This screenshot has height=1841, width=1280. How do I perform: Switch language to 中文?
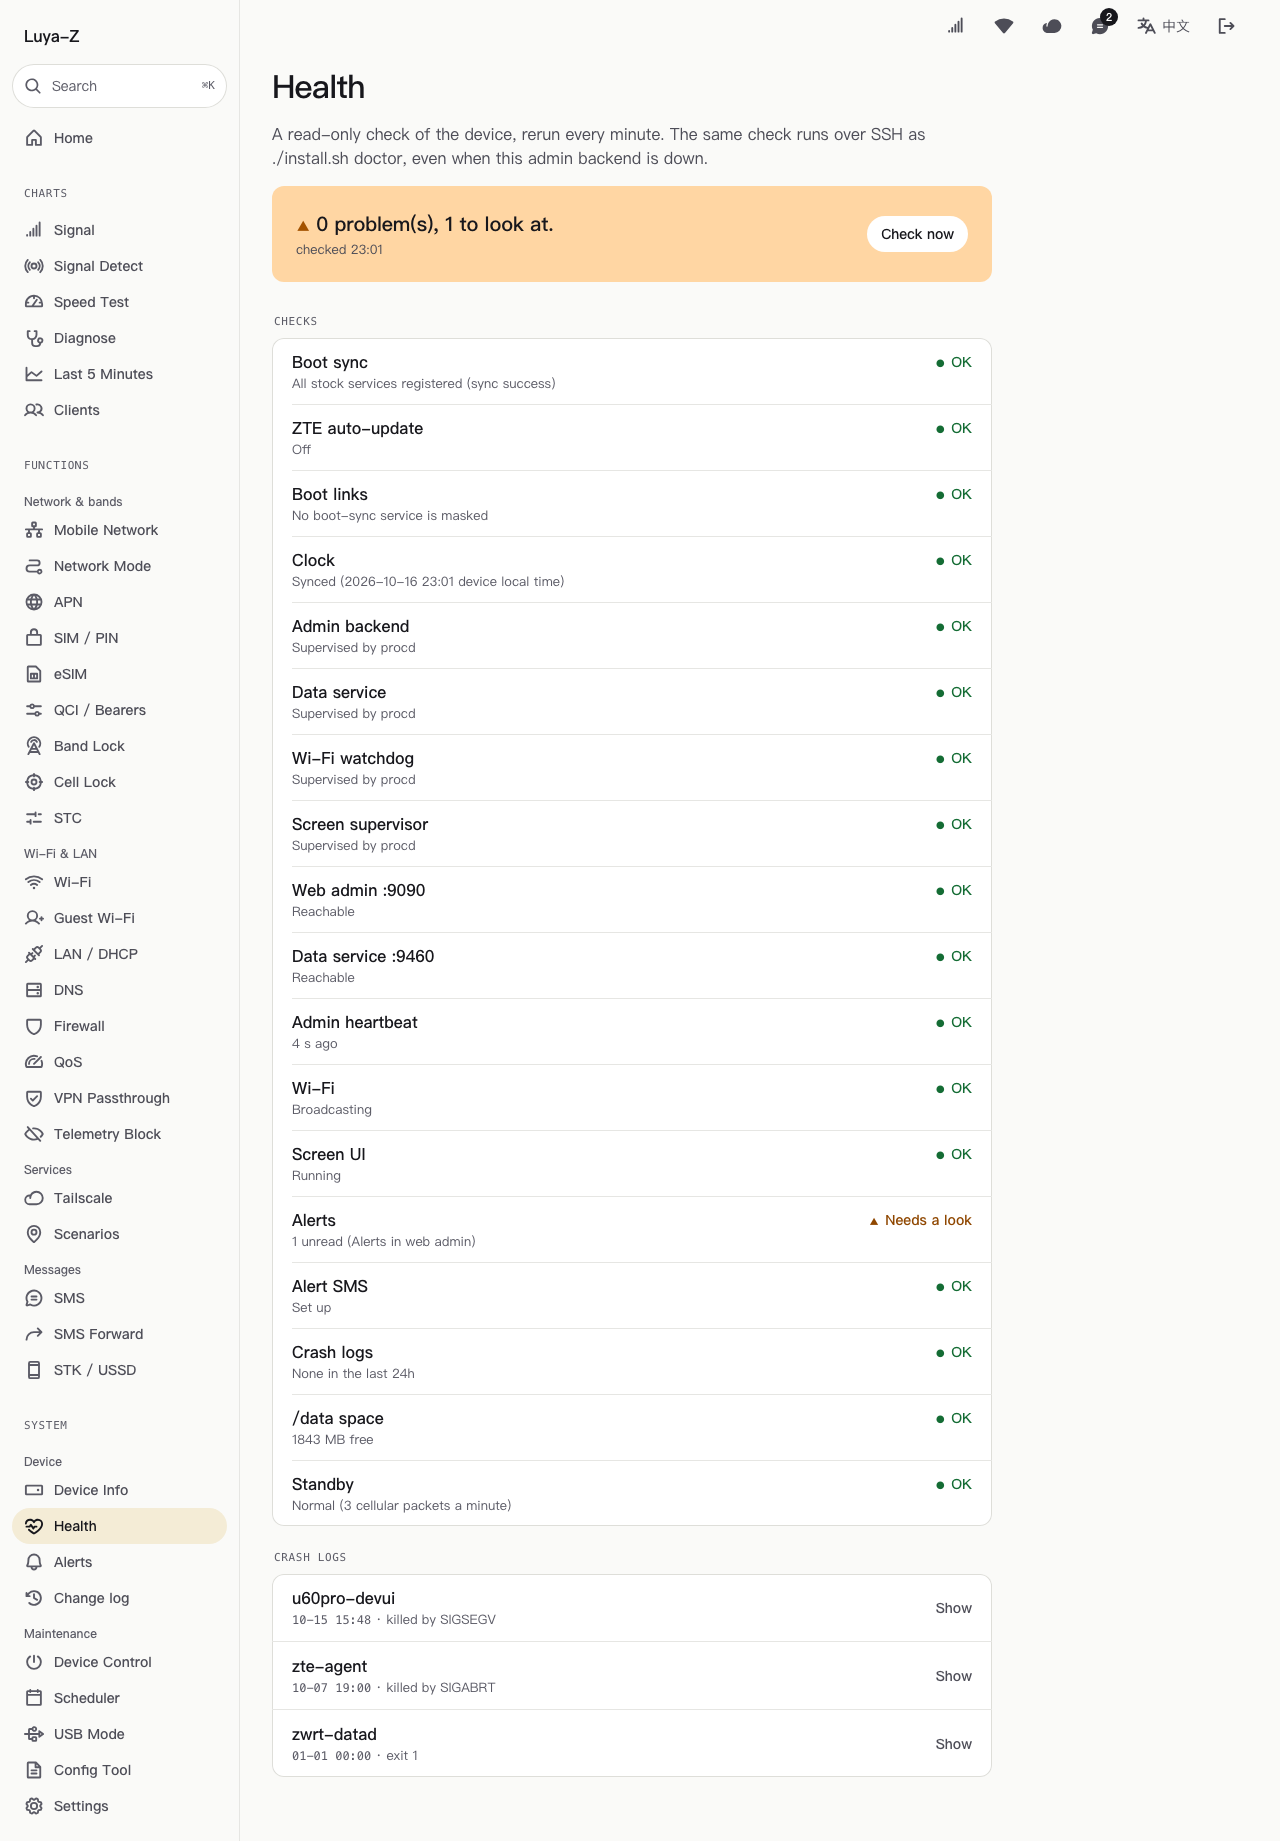[1163, 26]
